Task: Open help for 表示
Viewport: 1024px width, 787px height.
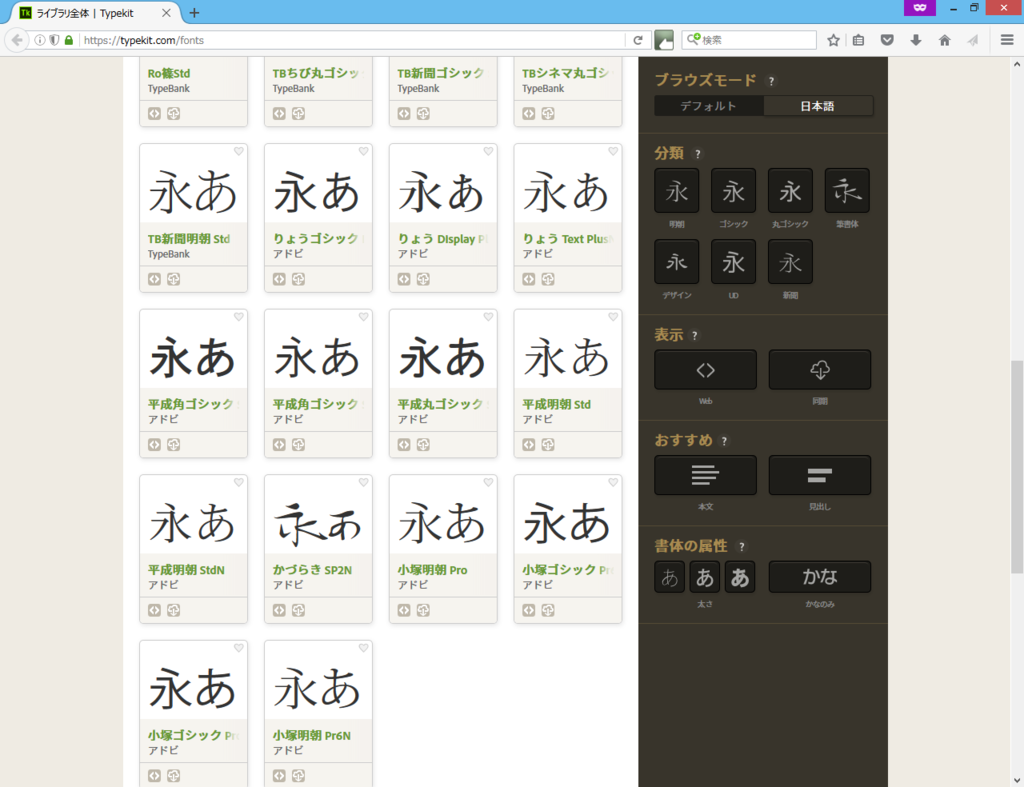Action: 695,336
